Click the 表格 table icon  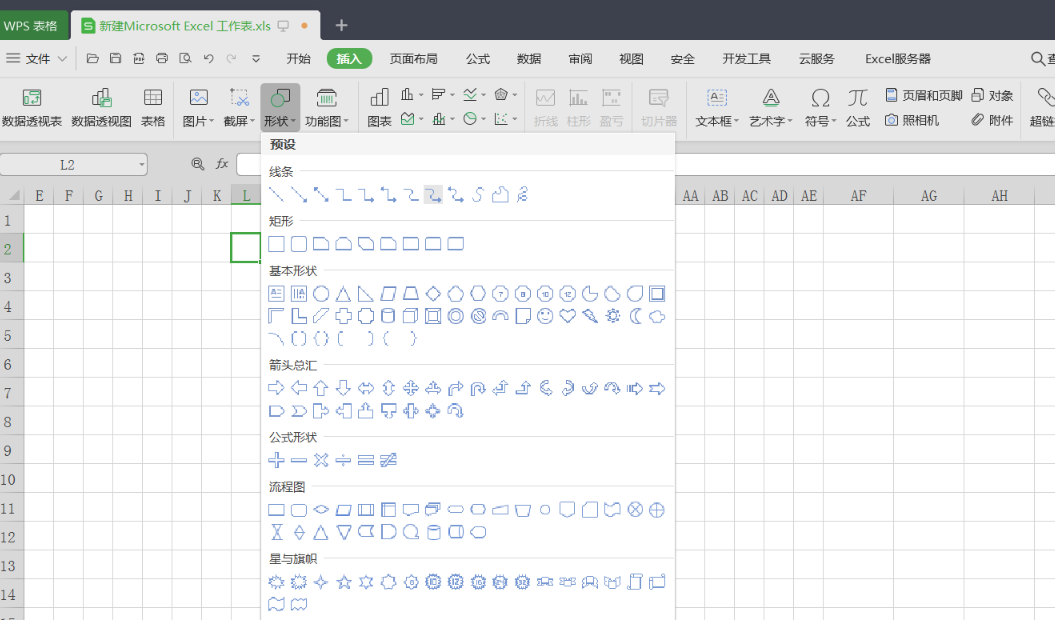153,108
